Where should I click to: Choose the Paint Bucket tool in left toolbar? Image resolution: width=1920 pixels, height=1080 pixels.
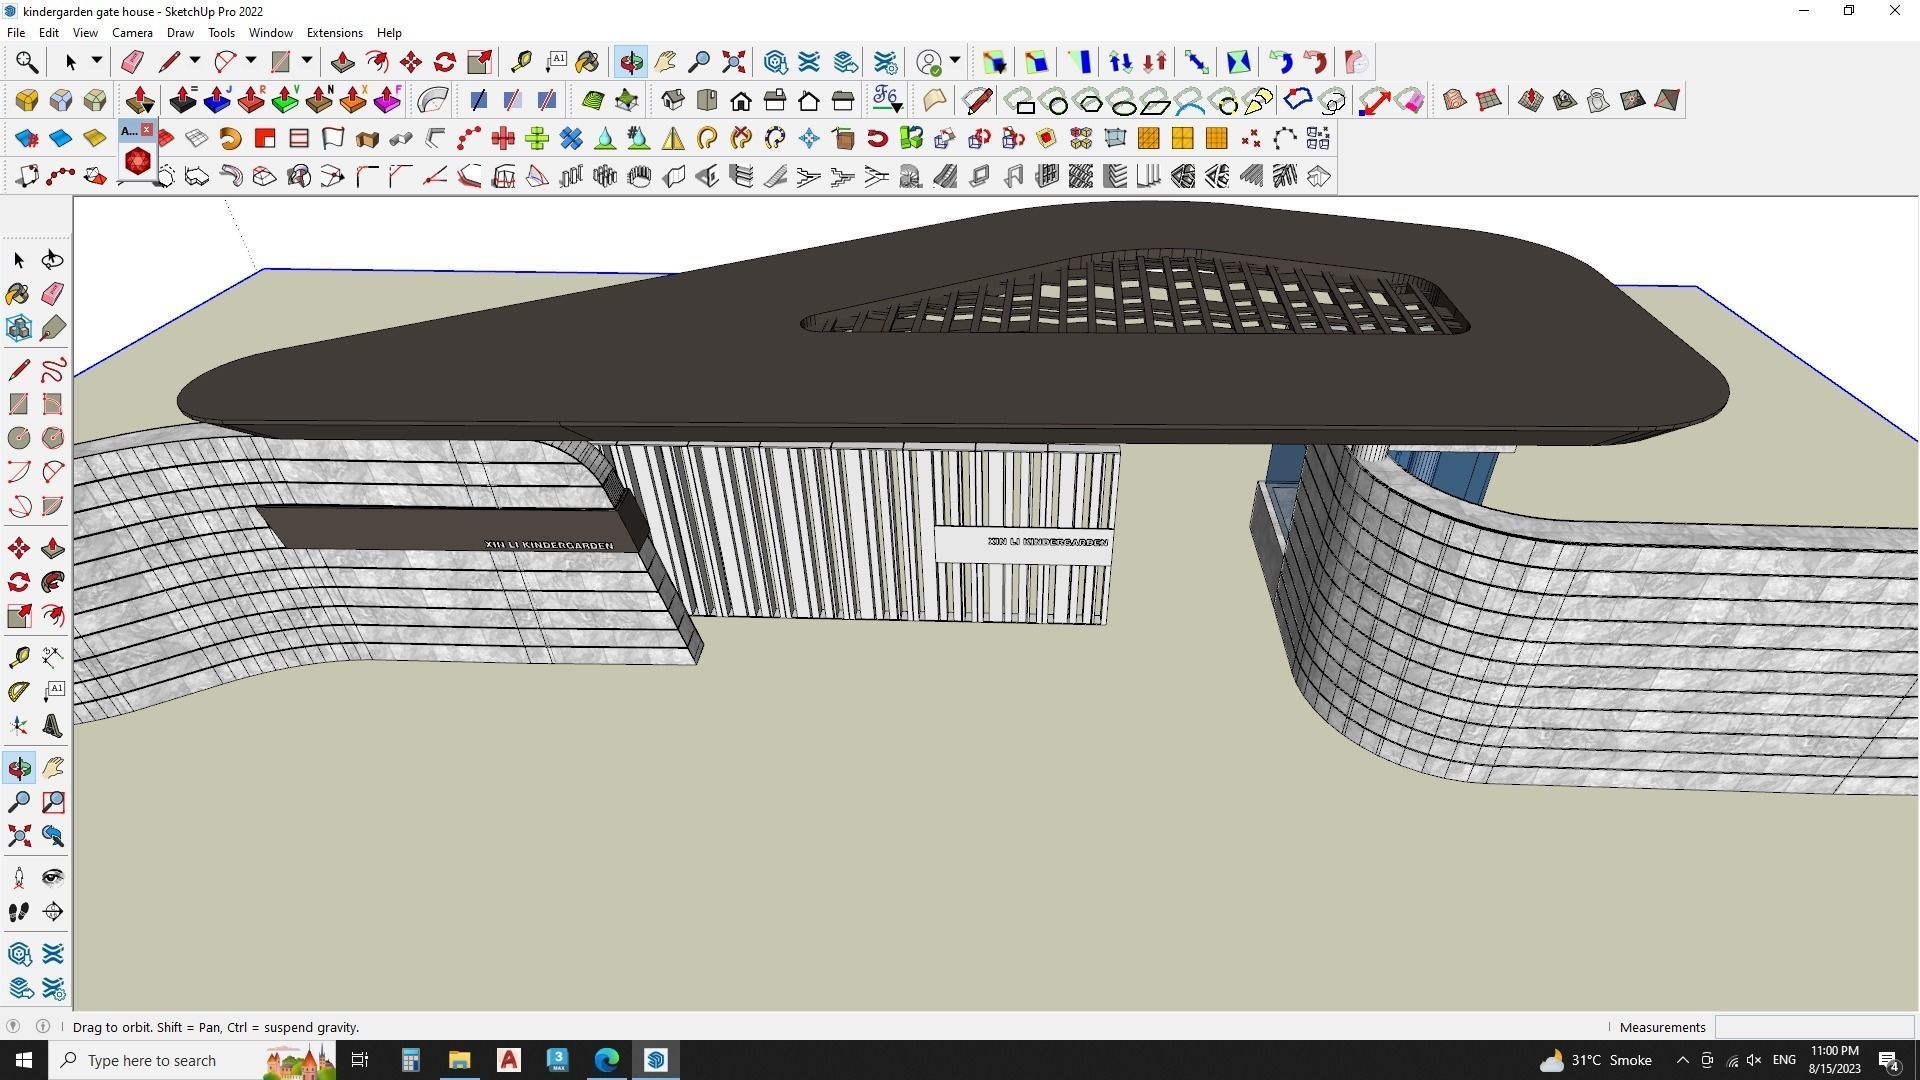tap(18, 293)
